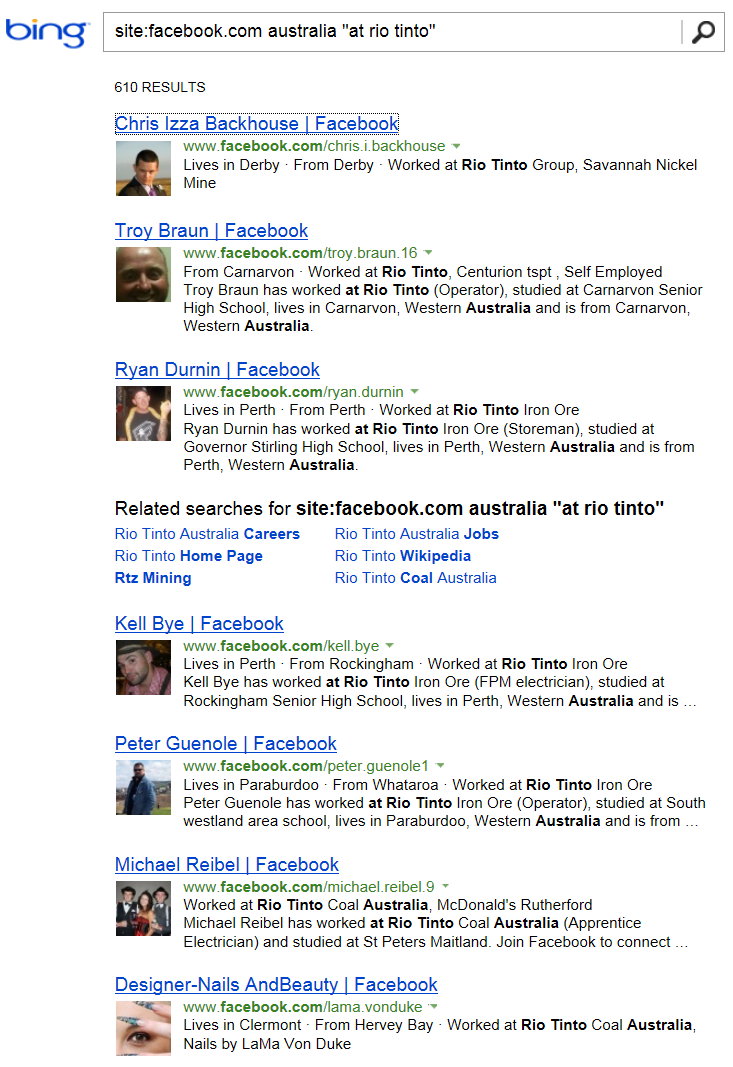Image resolution: width=733 pixels, height=1067 pixels.
Task: Select related search Rio Tinto Wikipedia
Action: pos(402,556)
